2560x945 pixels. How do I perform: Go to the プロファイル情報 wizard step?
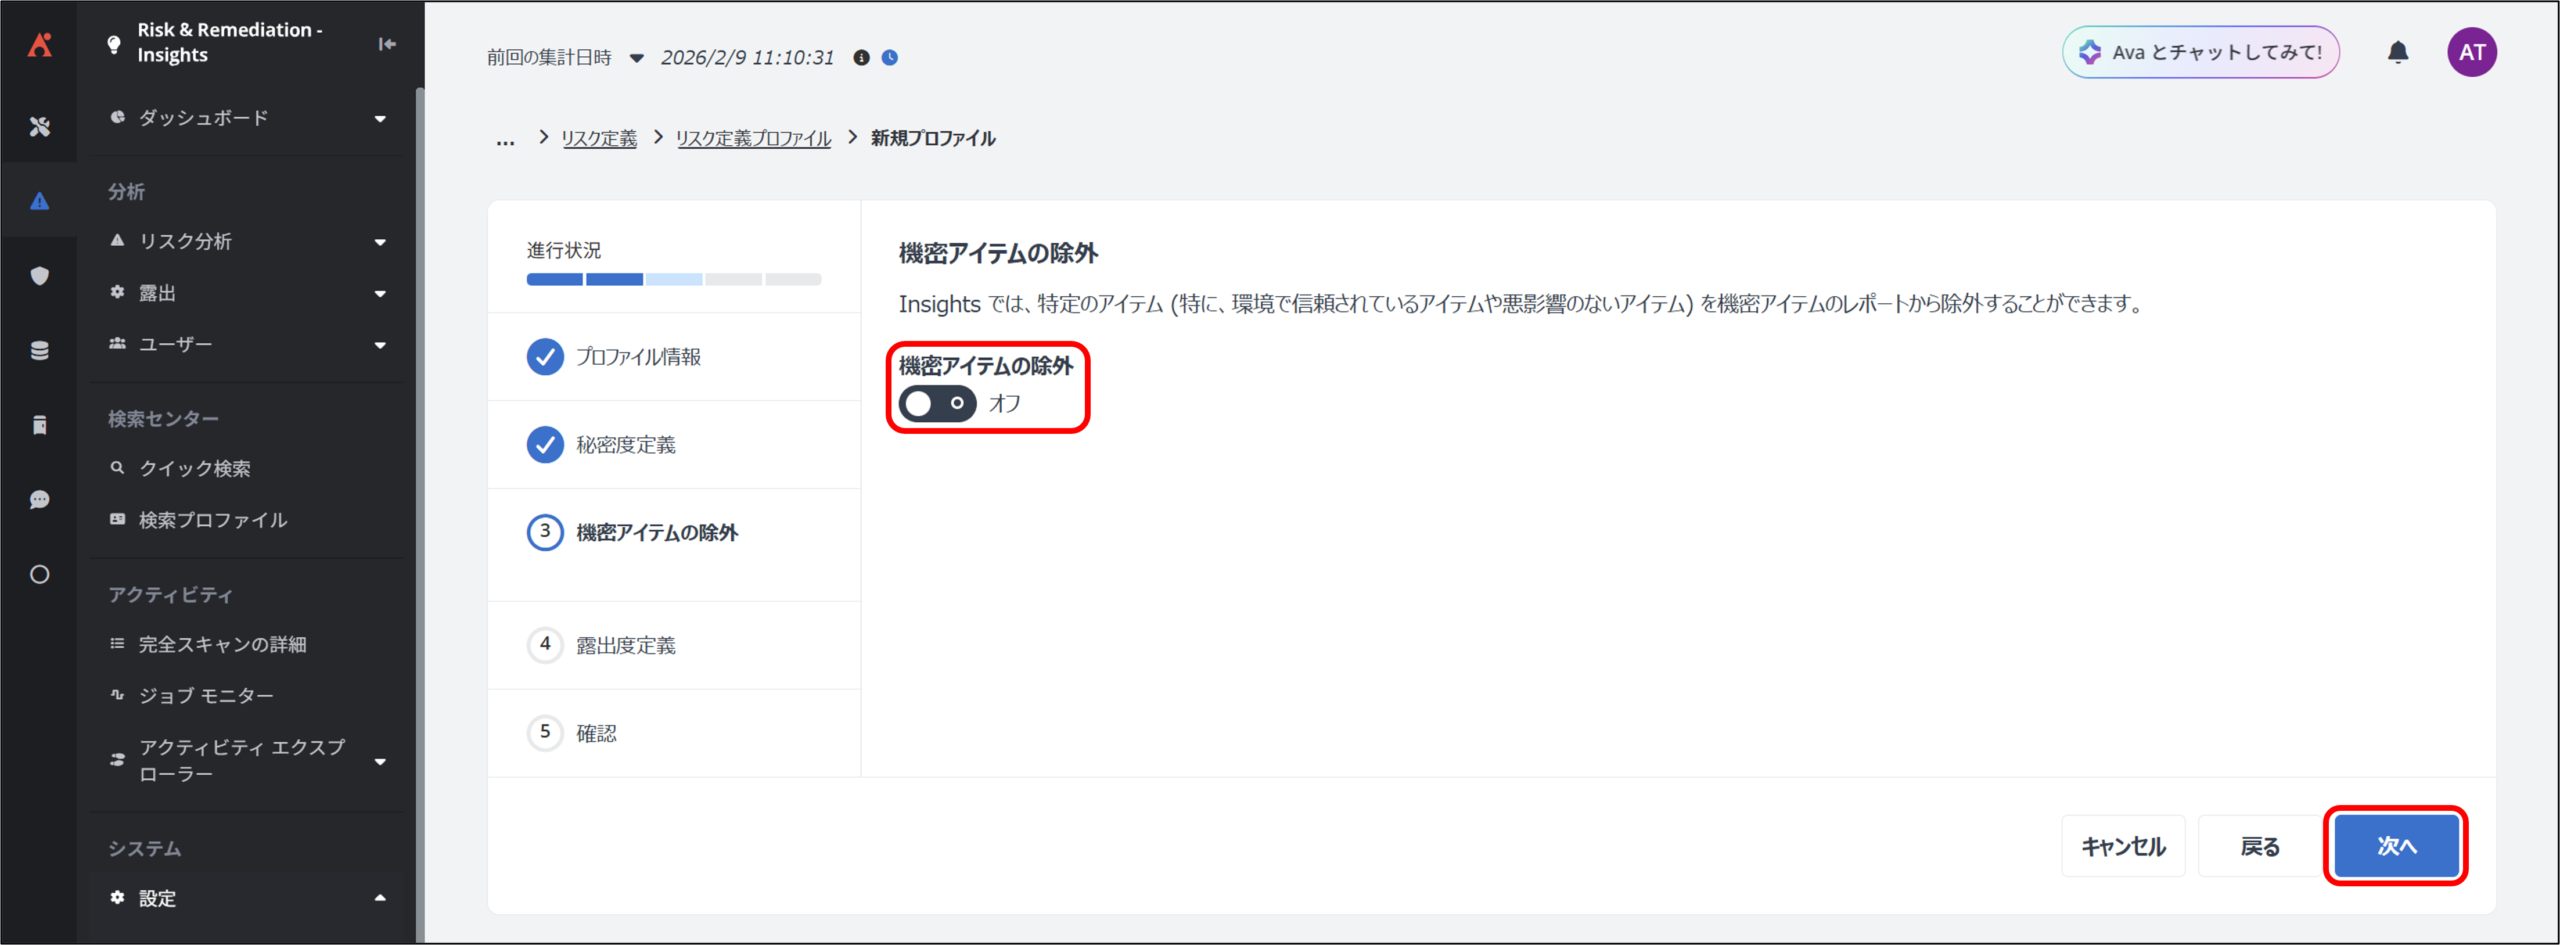tap(638, 357)
